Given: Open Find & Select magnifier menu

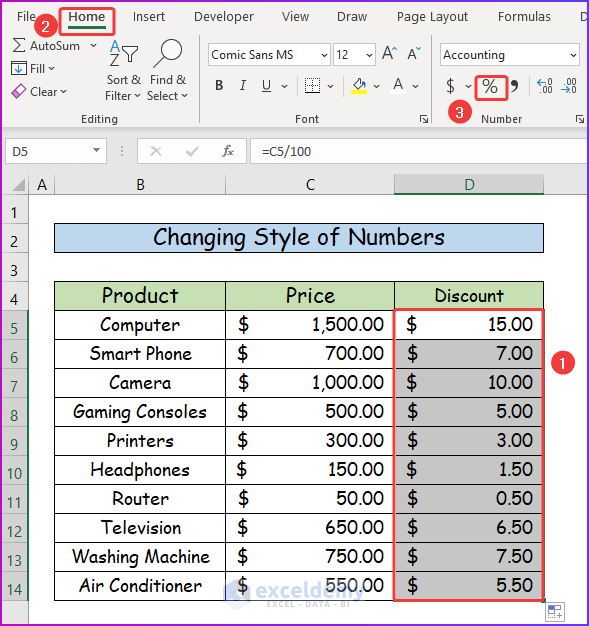Looking at the screenshot, I should pyautogui.click(x=168, y=70).
